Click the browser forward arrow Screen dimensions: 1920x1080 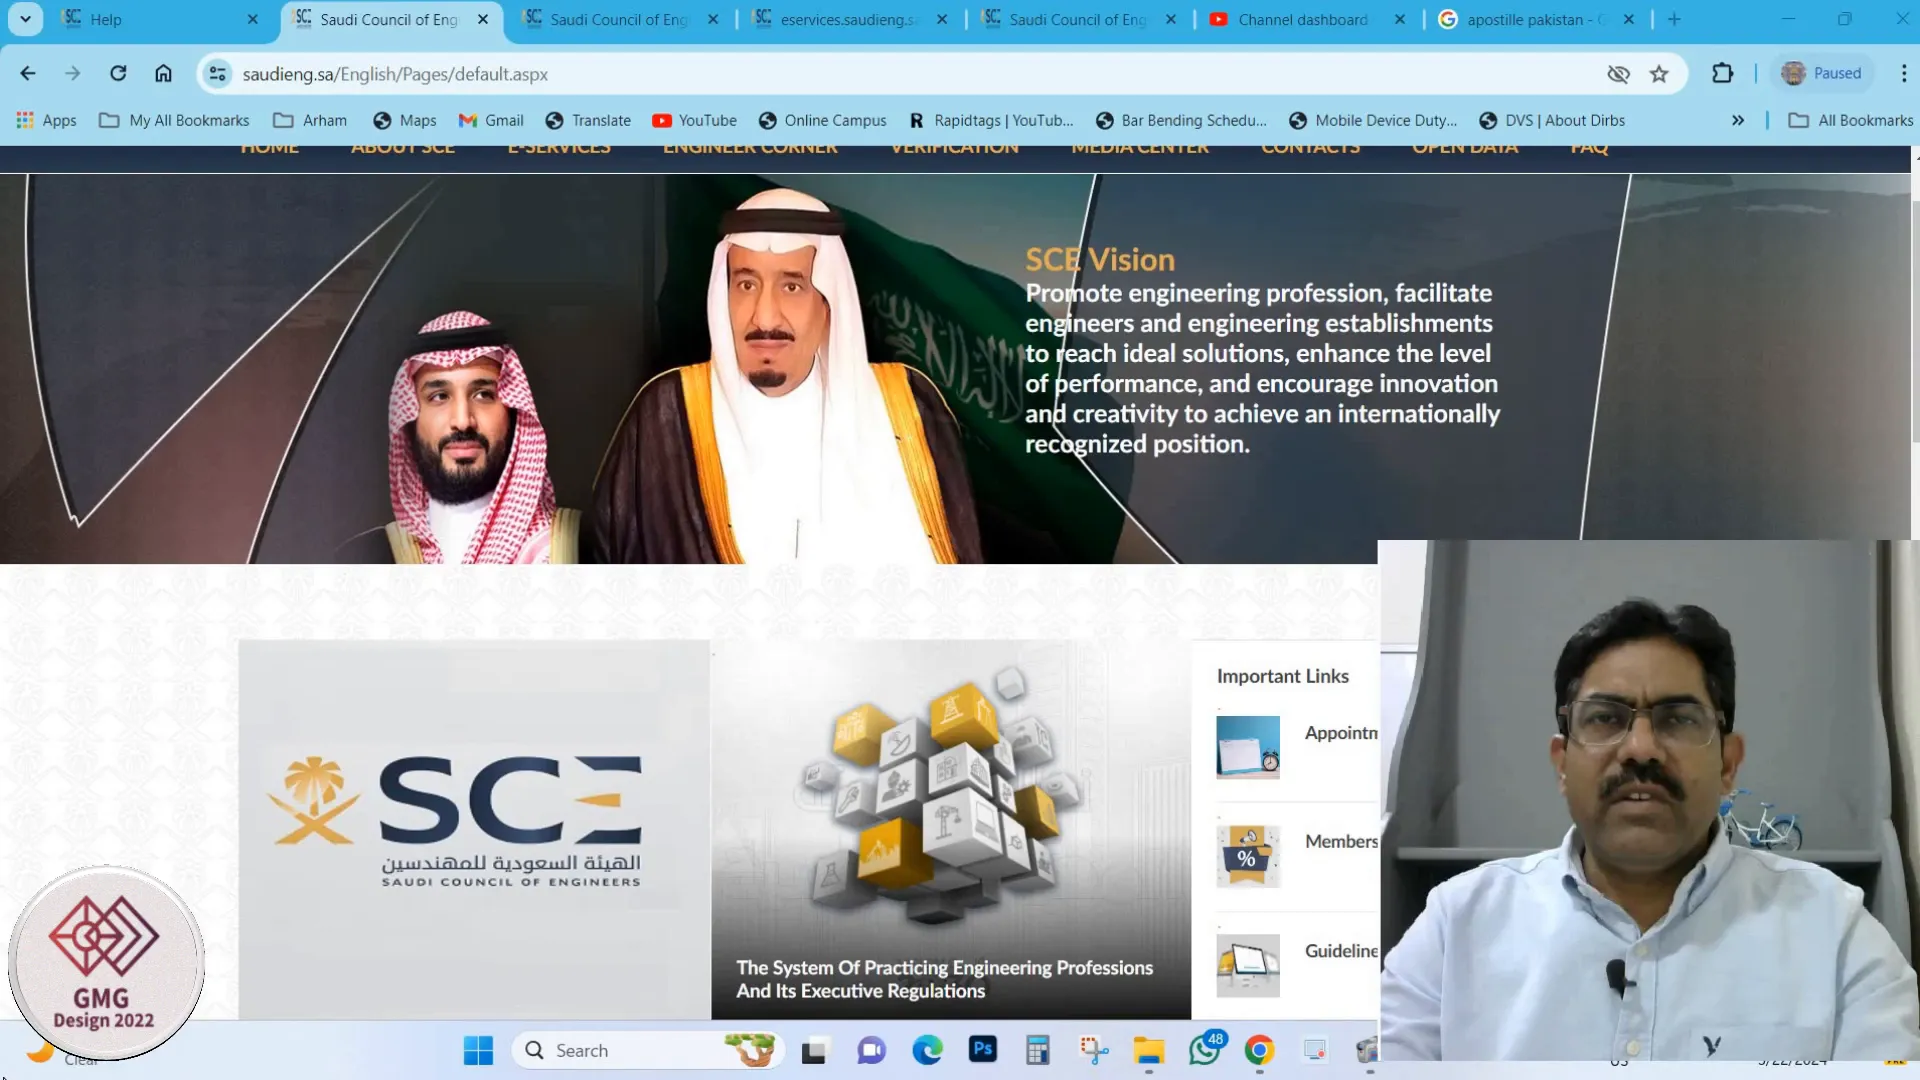(72, 73)
